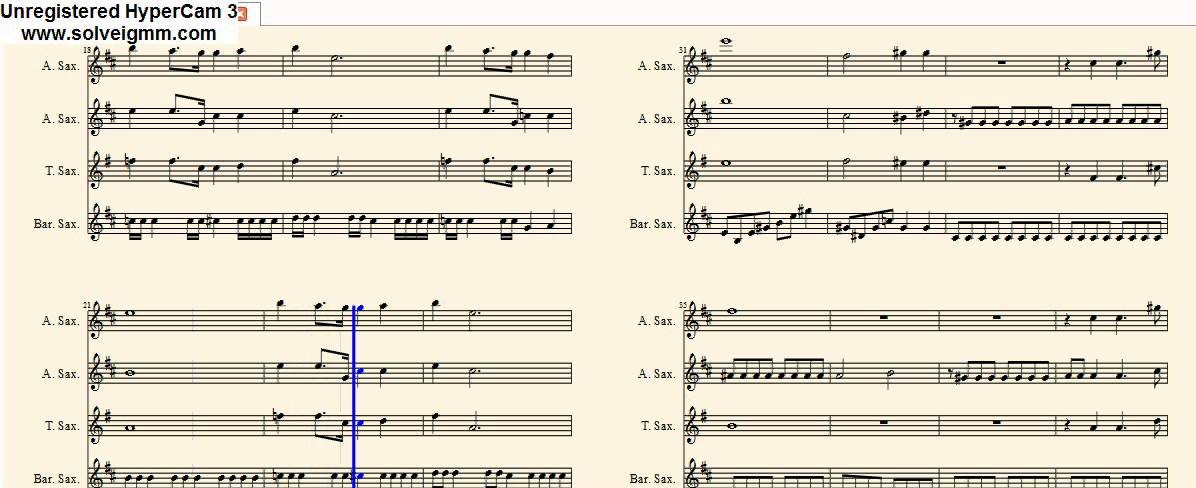Select the measure number 21 marker
This screenshot has height=488, width=1196.
coord(88,305)
